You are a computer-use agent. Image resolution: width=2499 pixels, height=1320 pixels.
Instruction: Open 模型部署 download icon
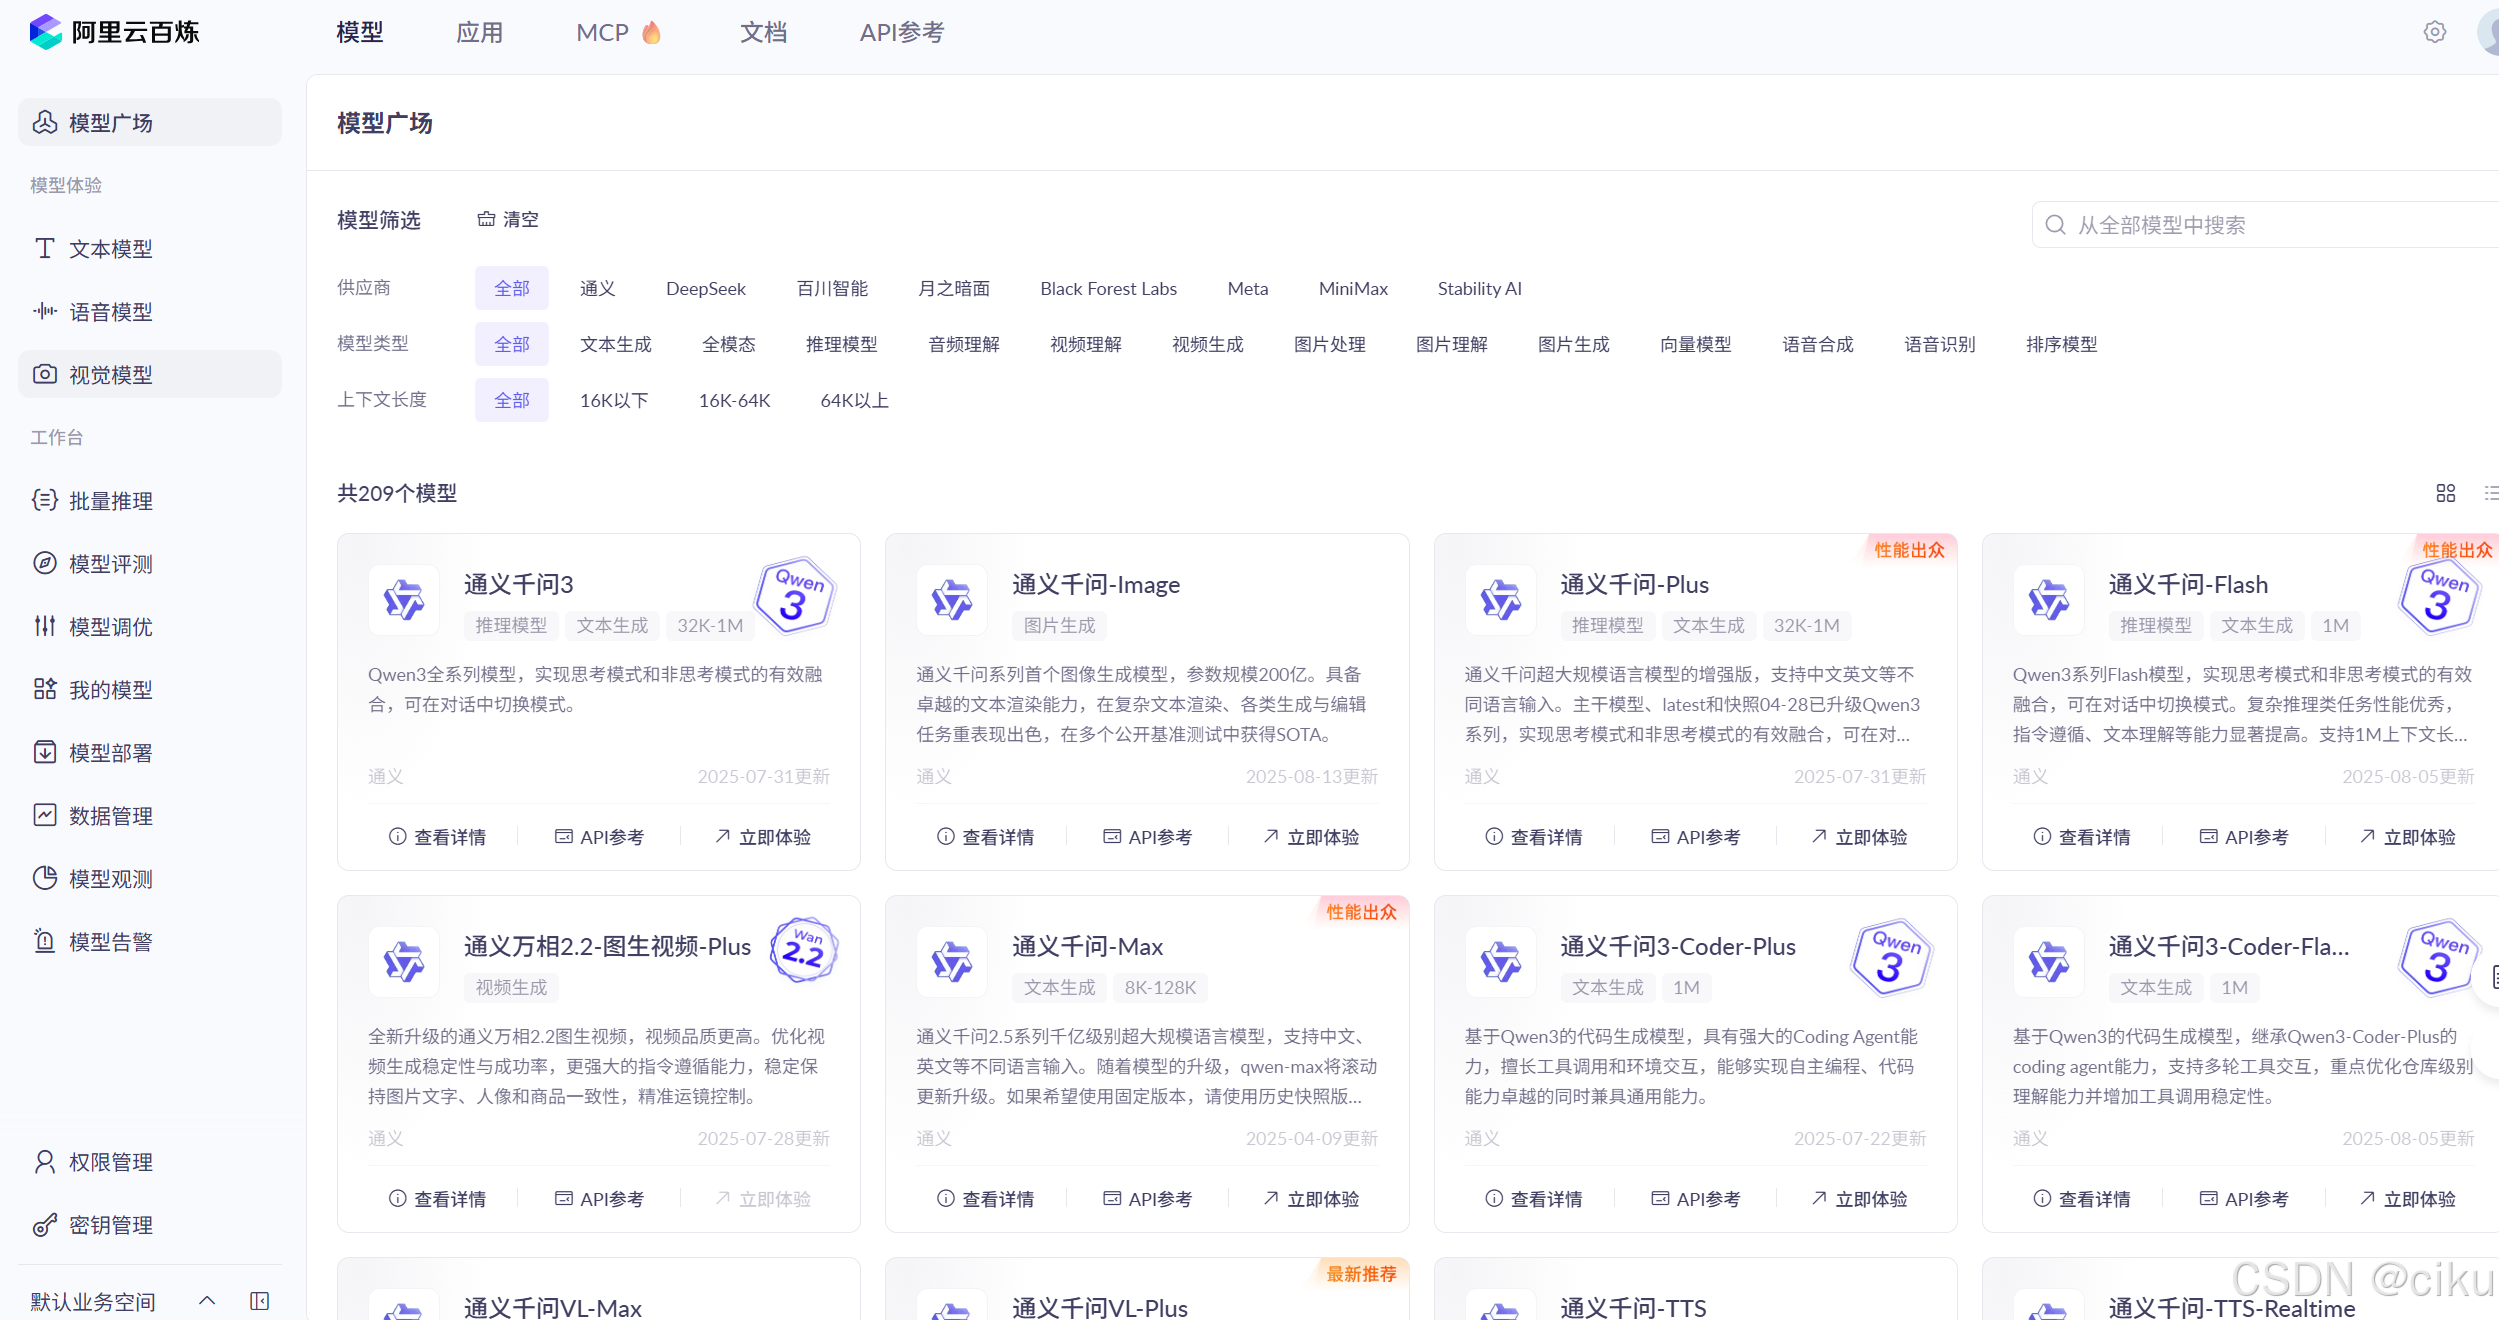coord(45,752)
